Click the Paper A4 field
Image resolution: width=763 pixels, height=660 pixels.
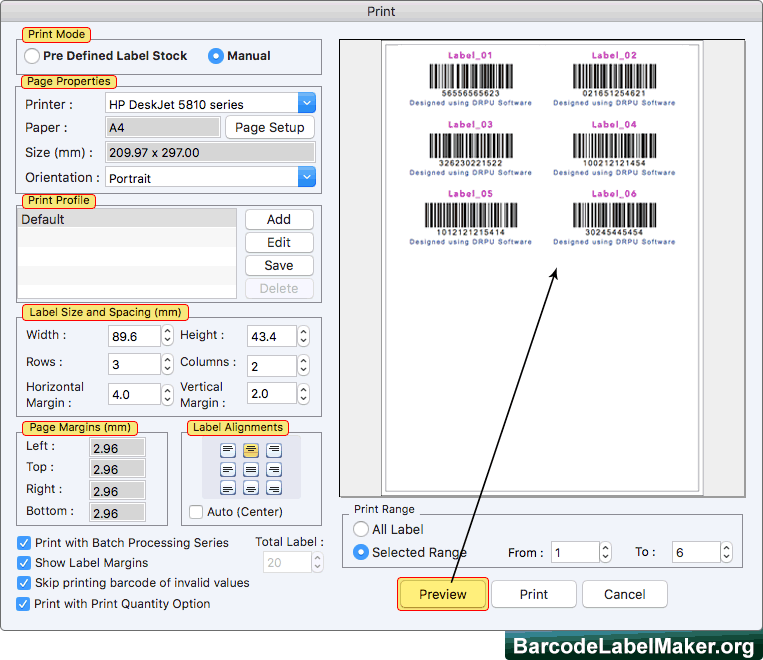click(163, 128)
